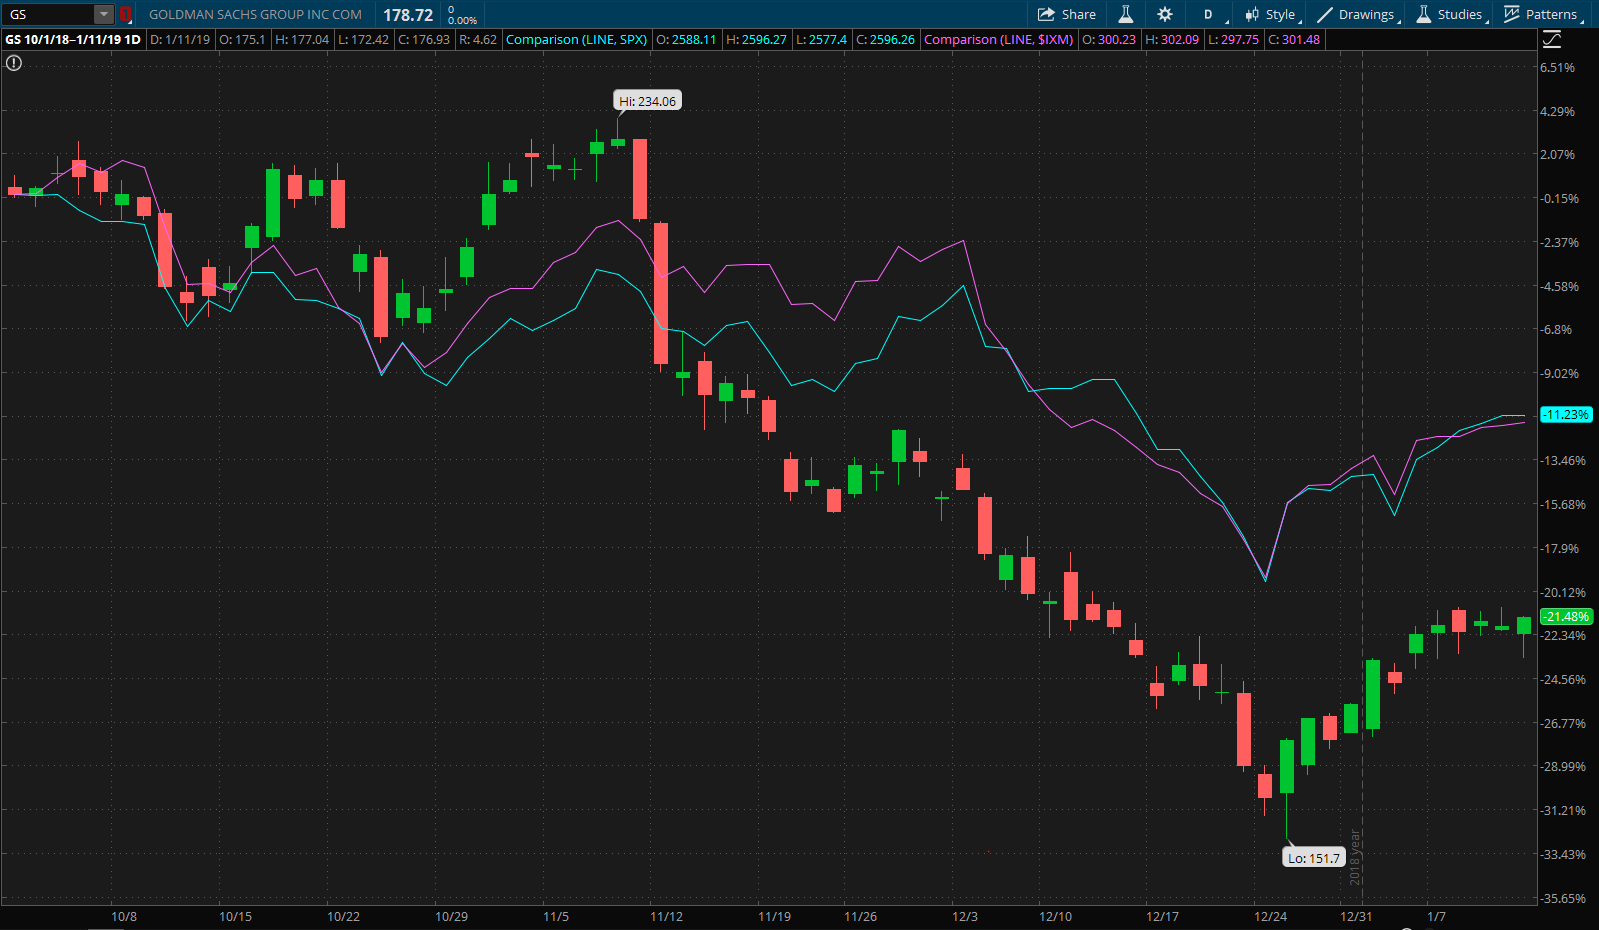Click the 1/7 date on time axis

tap(1436, 916)
